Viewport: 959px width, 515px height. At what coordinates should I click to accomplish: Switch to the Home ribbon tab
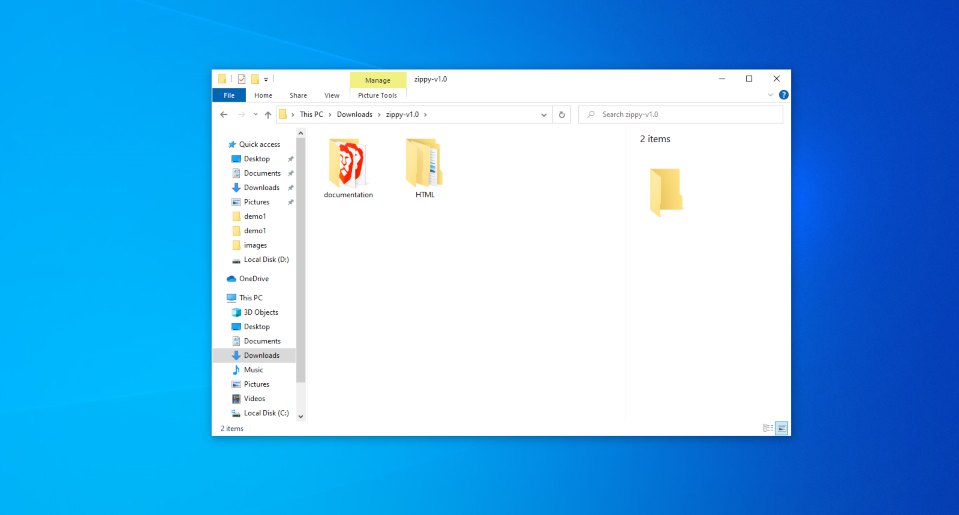(263, 95)
